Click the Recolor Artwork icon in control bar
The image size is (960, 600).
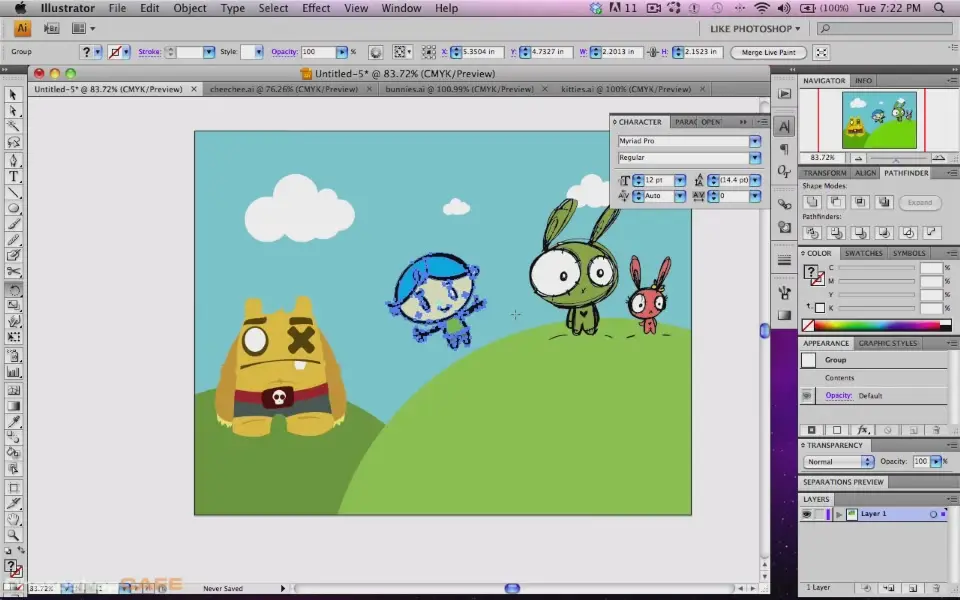click(x=375, y=52)
